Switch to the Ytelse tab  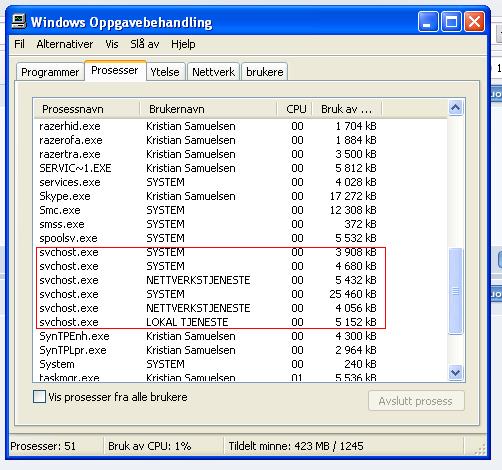click(165, 72)
